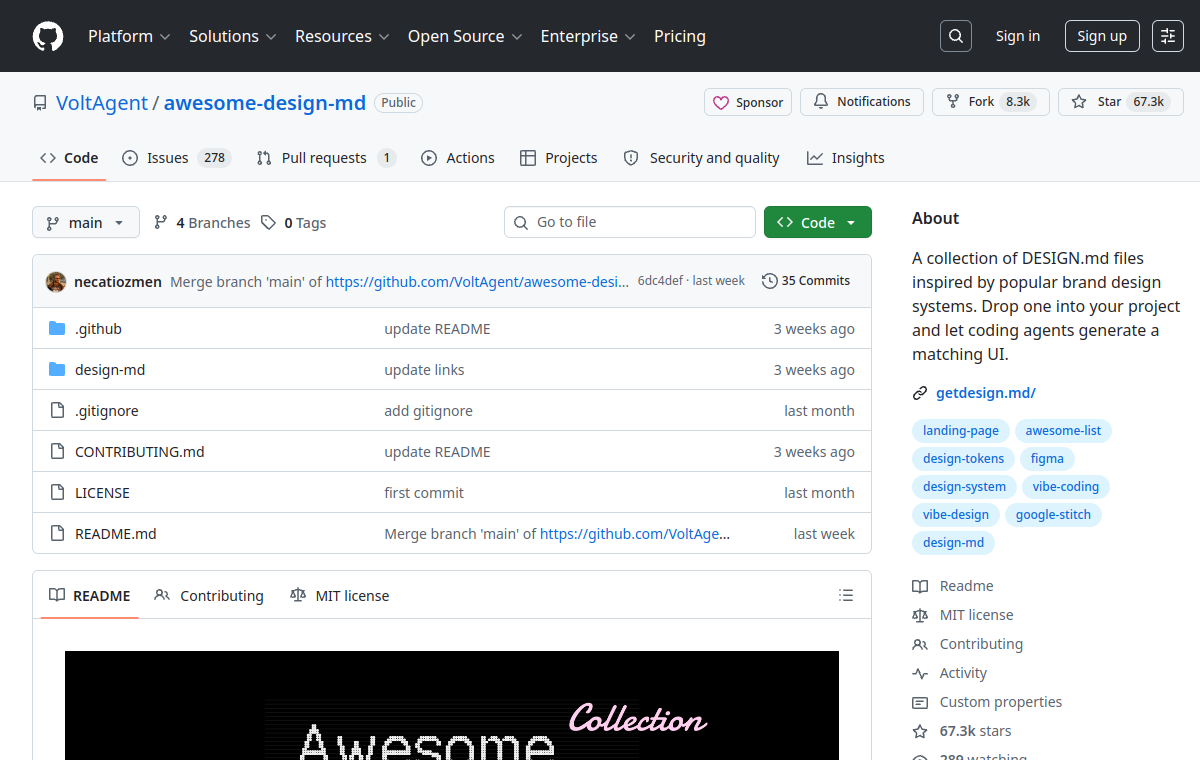1200x760 pixels.
Task: Open the VoltAgent owner link
Action: point(102,103)
